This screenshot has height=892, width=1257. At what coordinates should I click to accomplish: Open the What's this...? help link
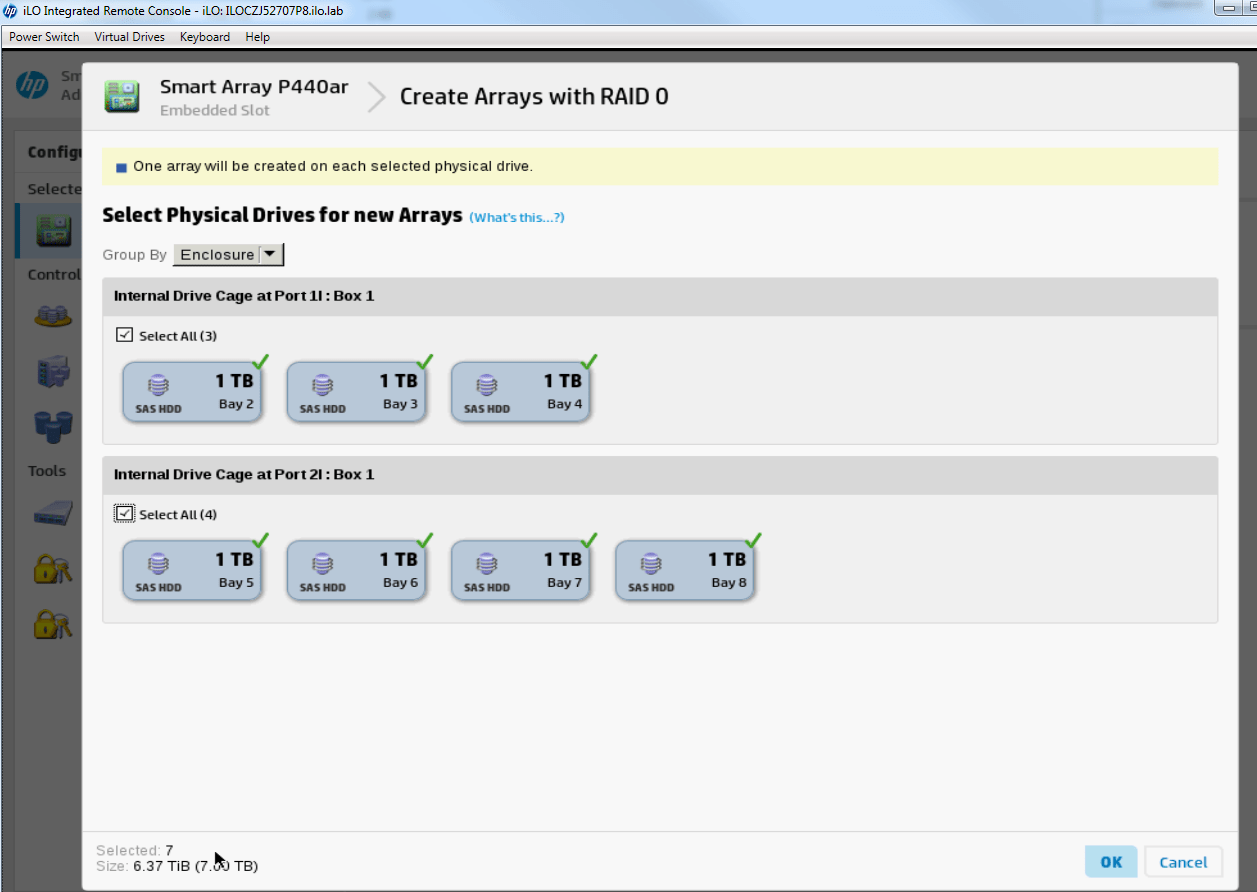tap(517, 217)
